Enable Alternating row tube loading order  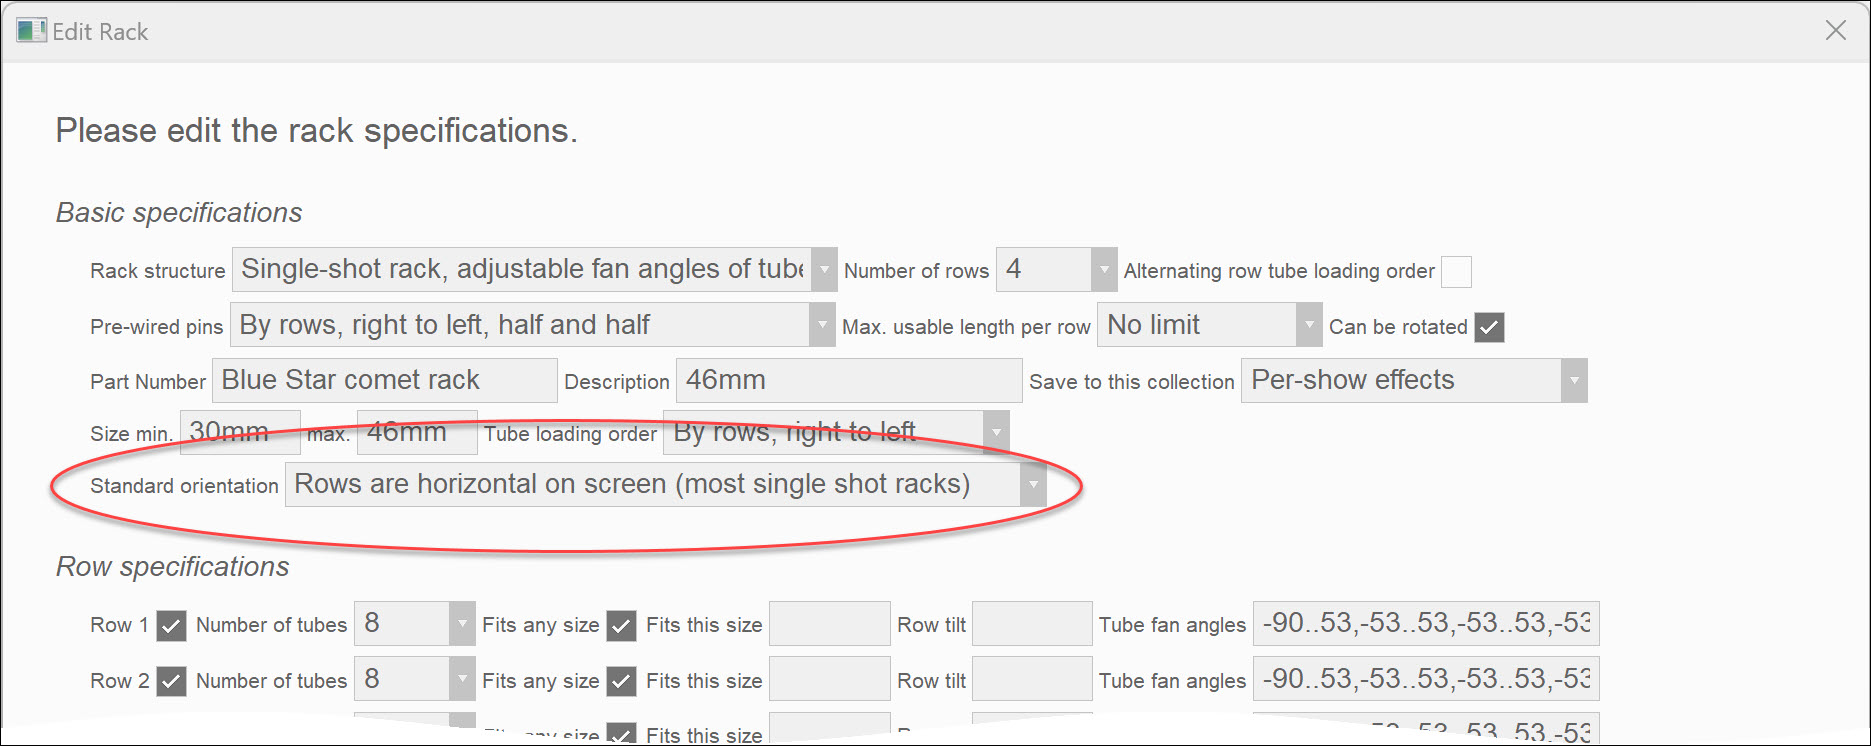[x=1457, y=271]
